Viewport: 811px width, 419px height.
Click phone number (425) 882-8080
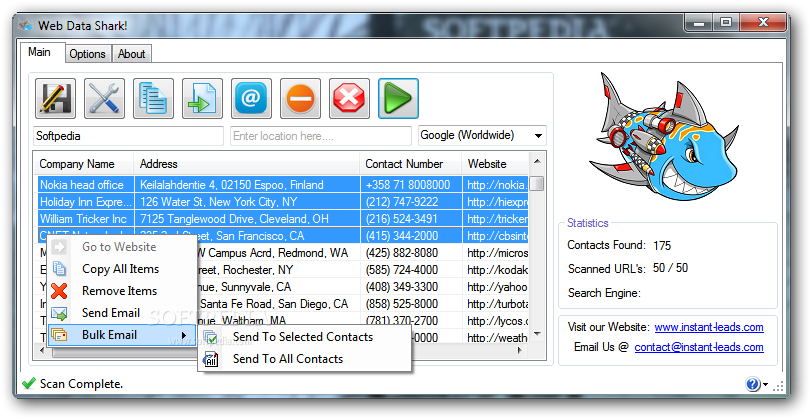point(401,253)
